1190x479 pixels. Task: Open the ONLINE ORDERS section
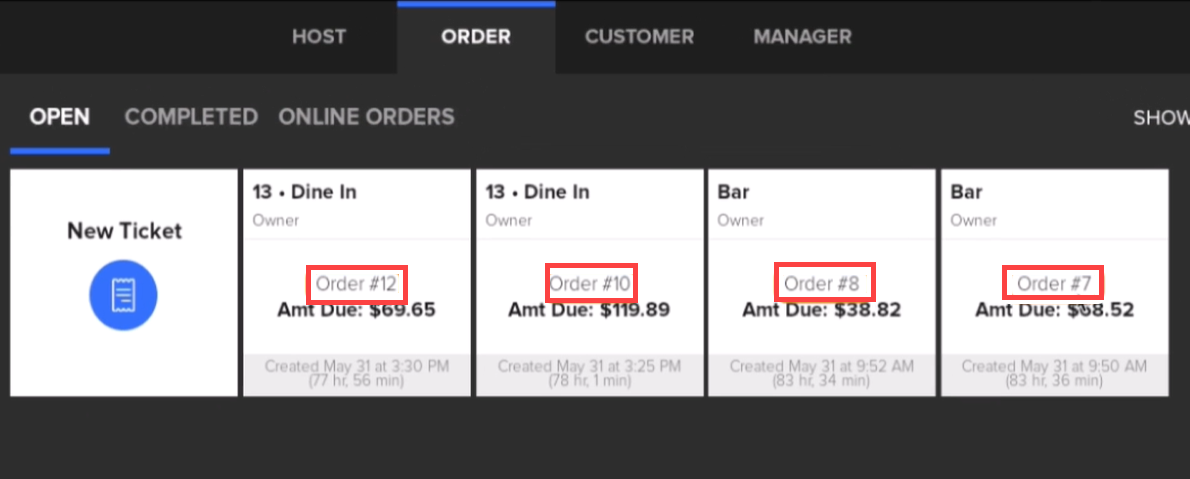point(366,117)
